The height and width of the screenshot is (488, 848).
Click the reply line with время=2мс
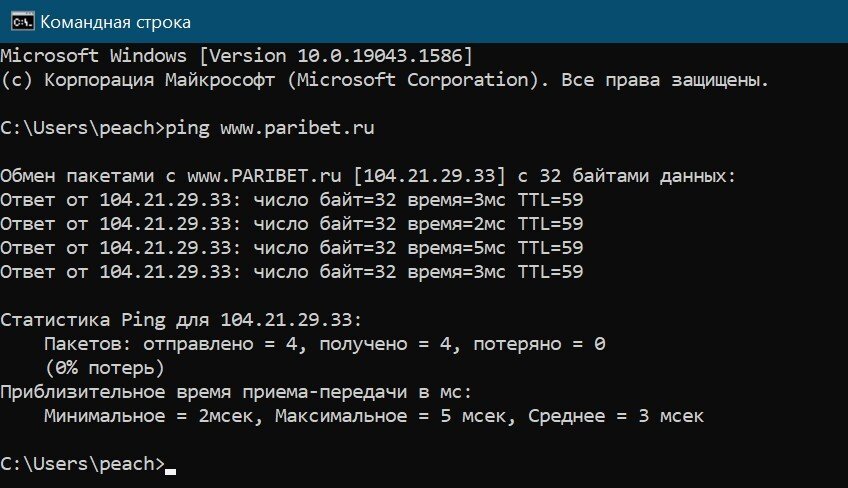[x=291, y=224]
